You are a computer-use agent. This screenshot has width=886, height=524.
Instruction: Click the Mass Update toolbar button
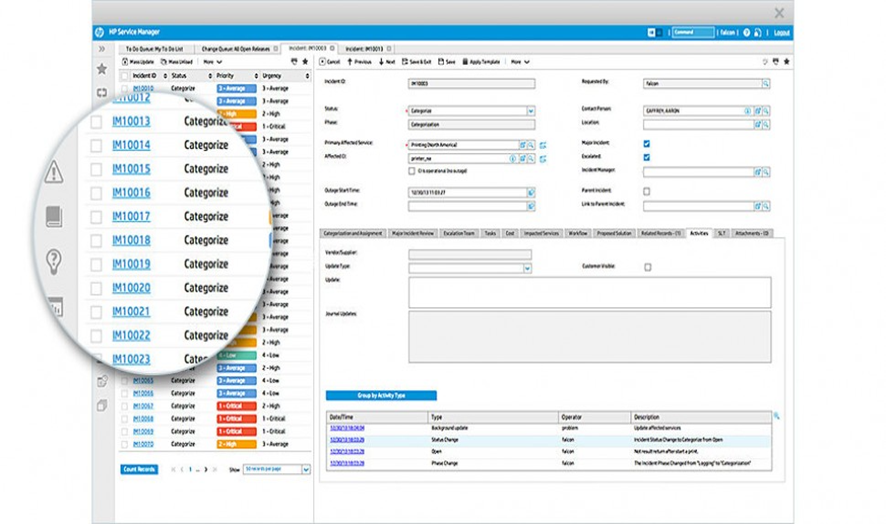[138, 62]
